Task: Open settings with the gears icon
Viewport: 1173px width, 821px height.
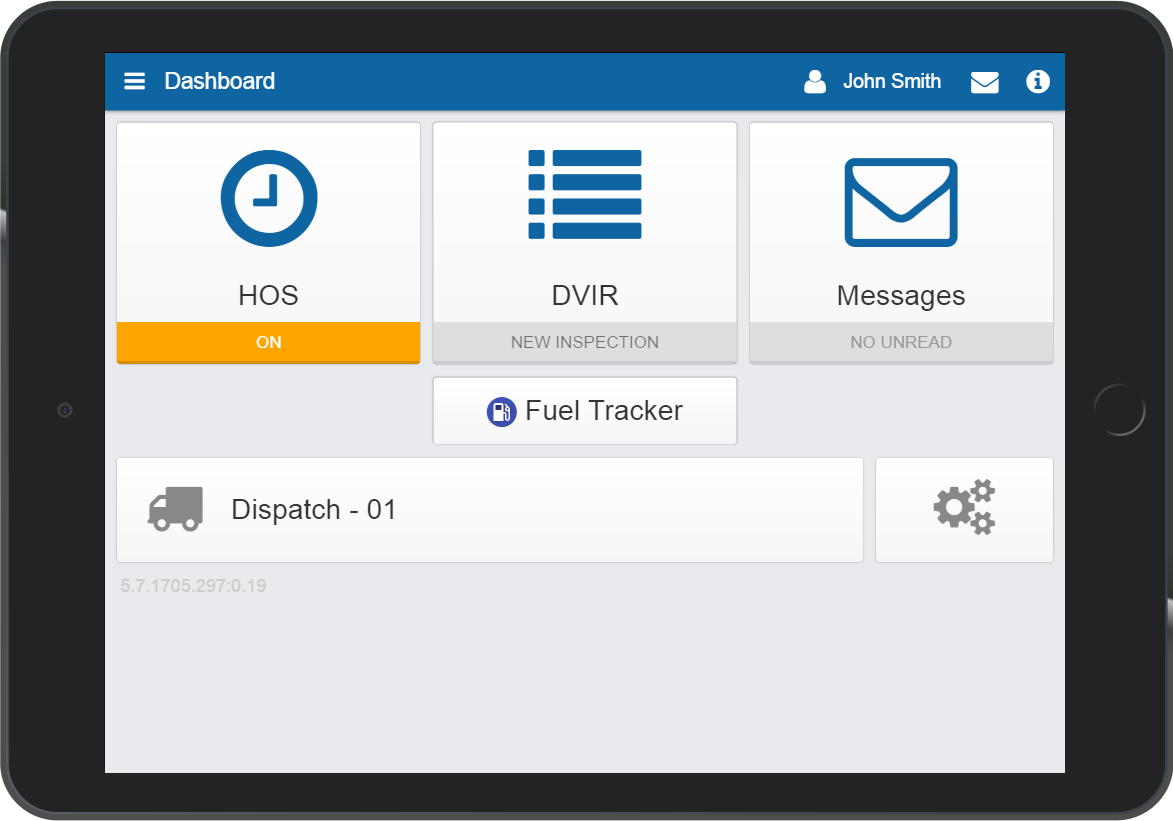Action: [963, 508]
